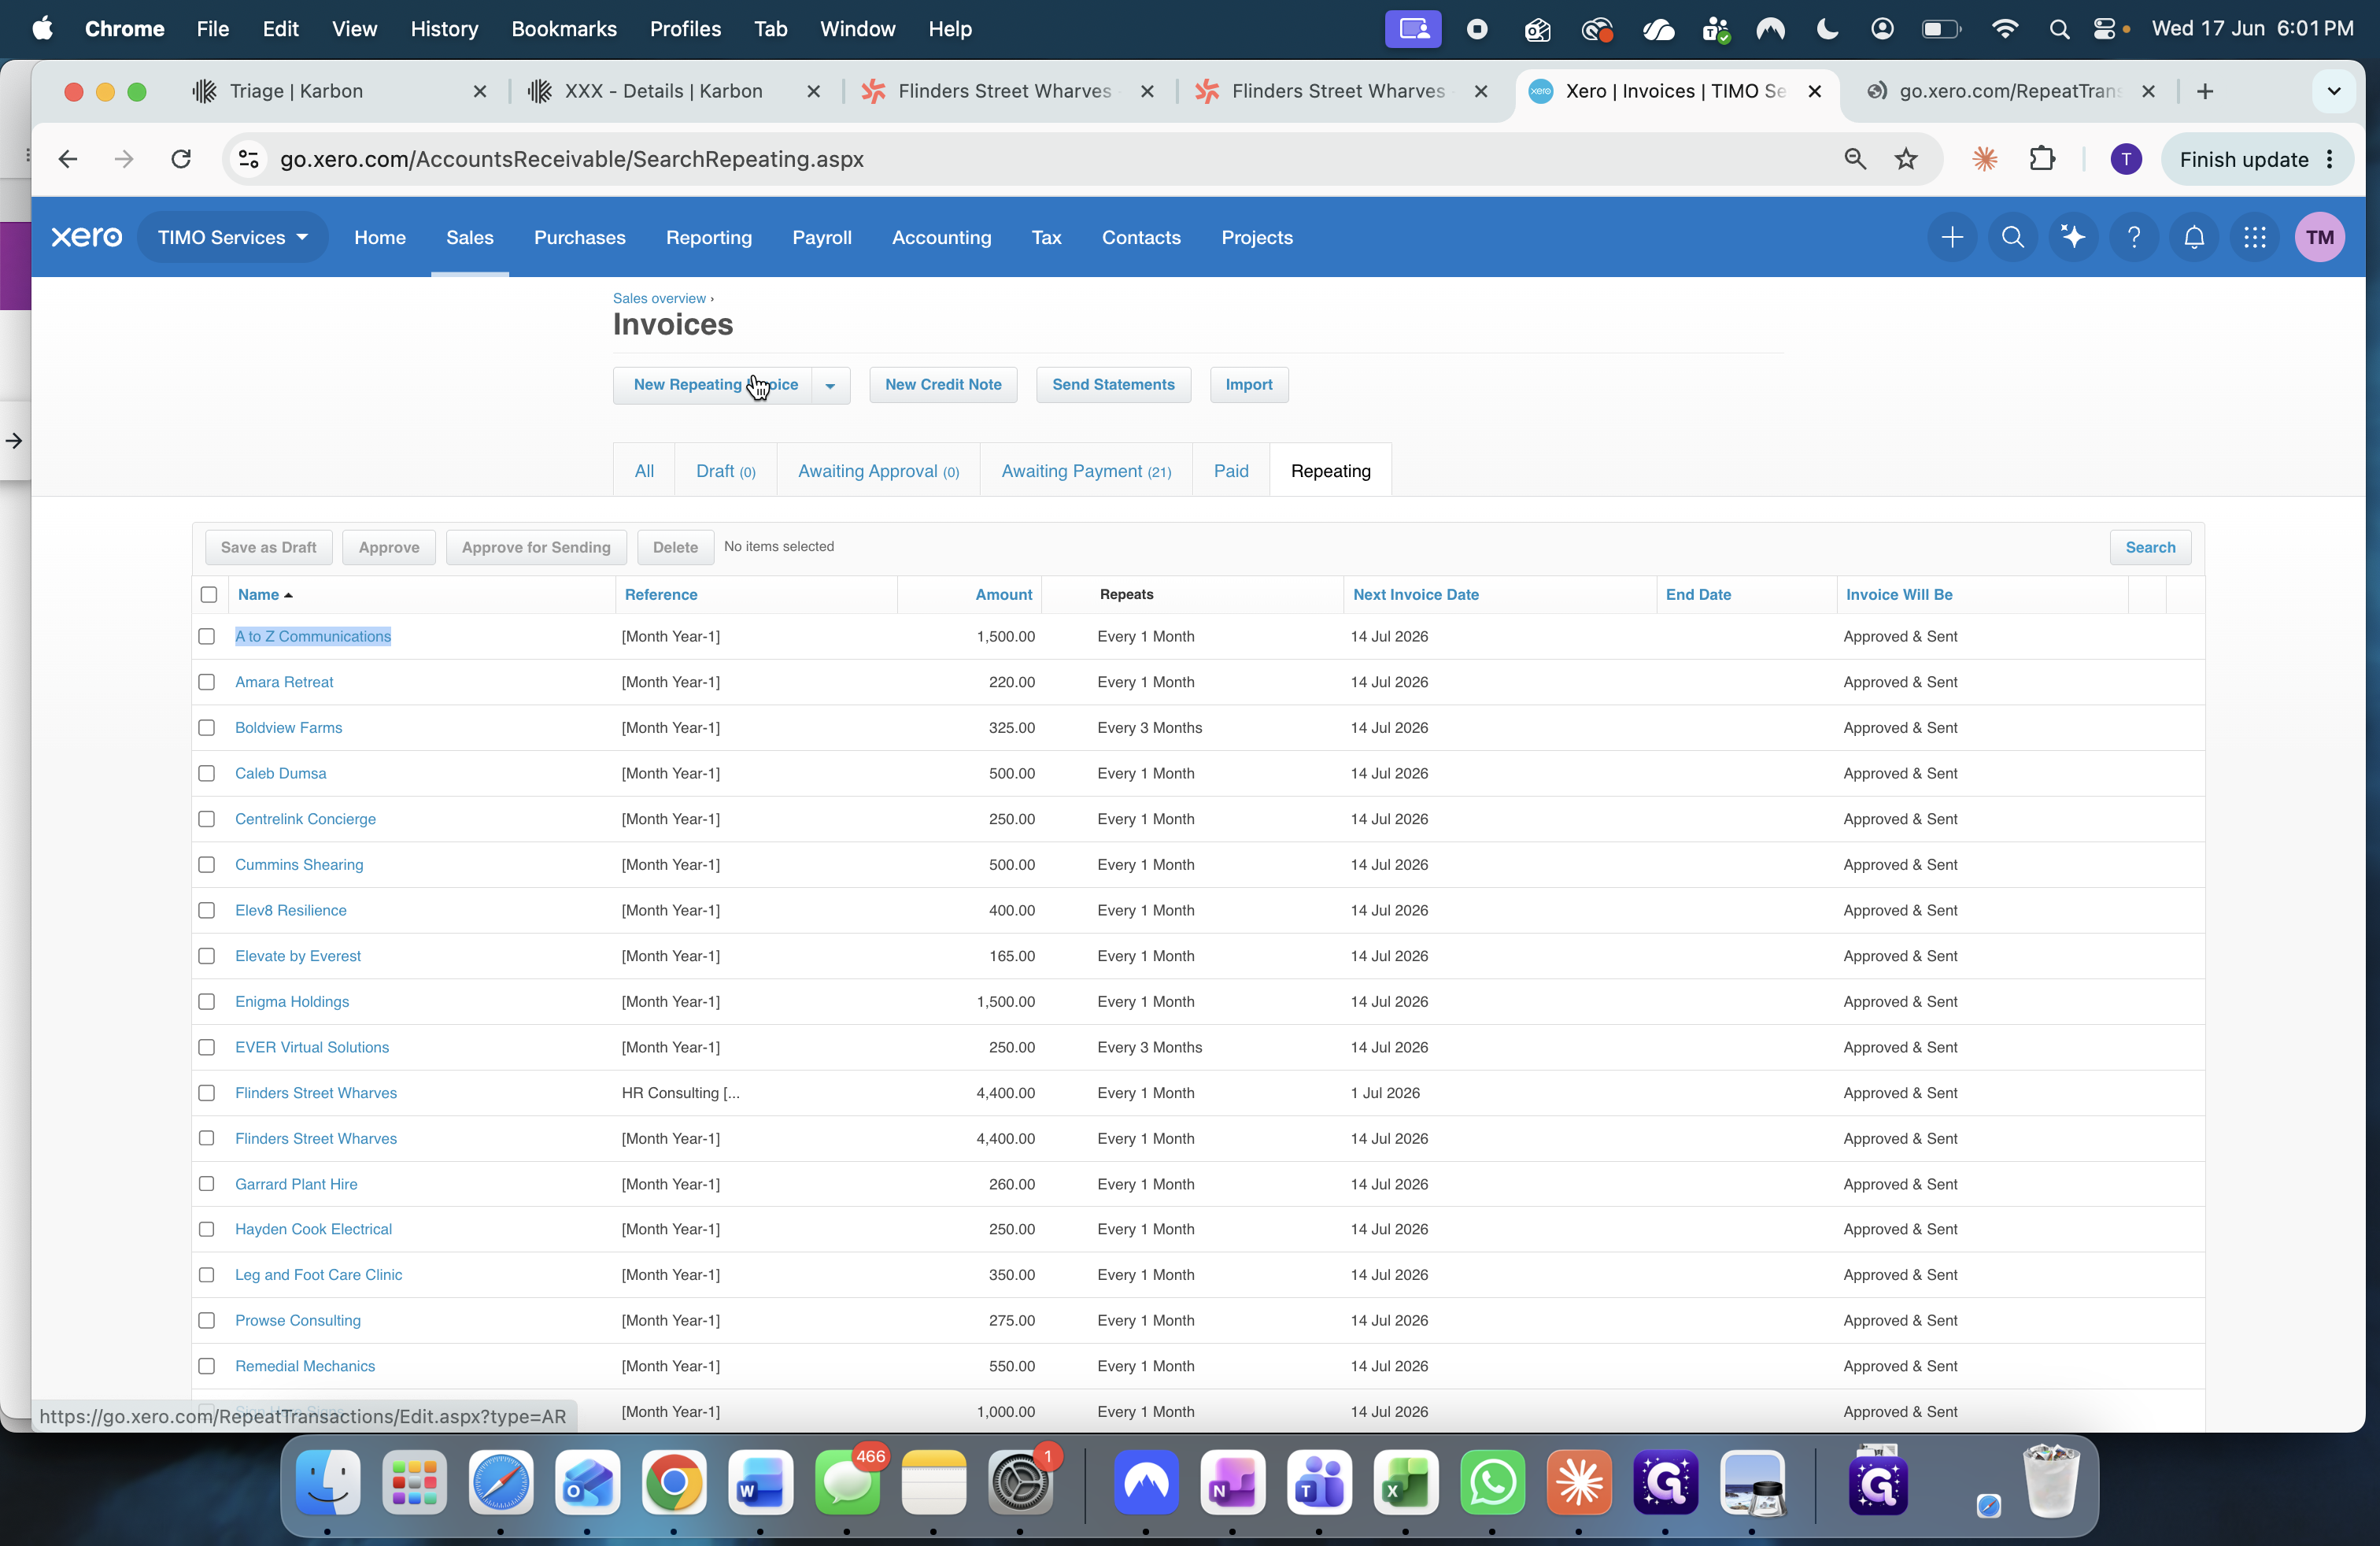Open the Xero AI sparkle assistant icon
Screen dimensions: 2380x1546
point(2073,237)
